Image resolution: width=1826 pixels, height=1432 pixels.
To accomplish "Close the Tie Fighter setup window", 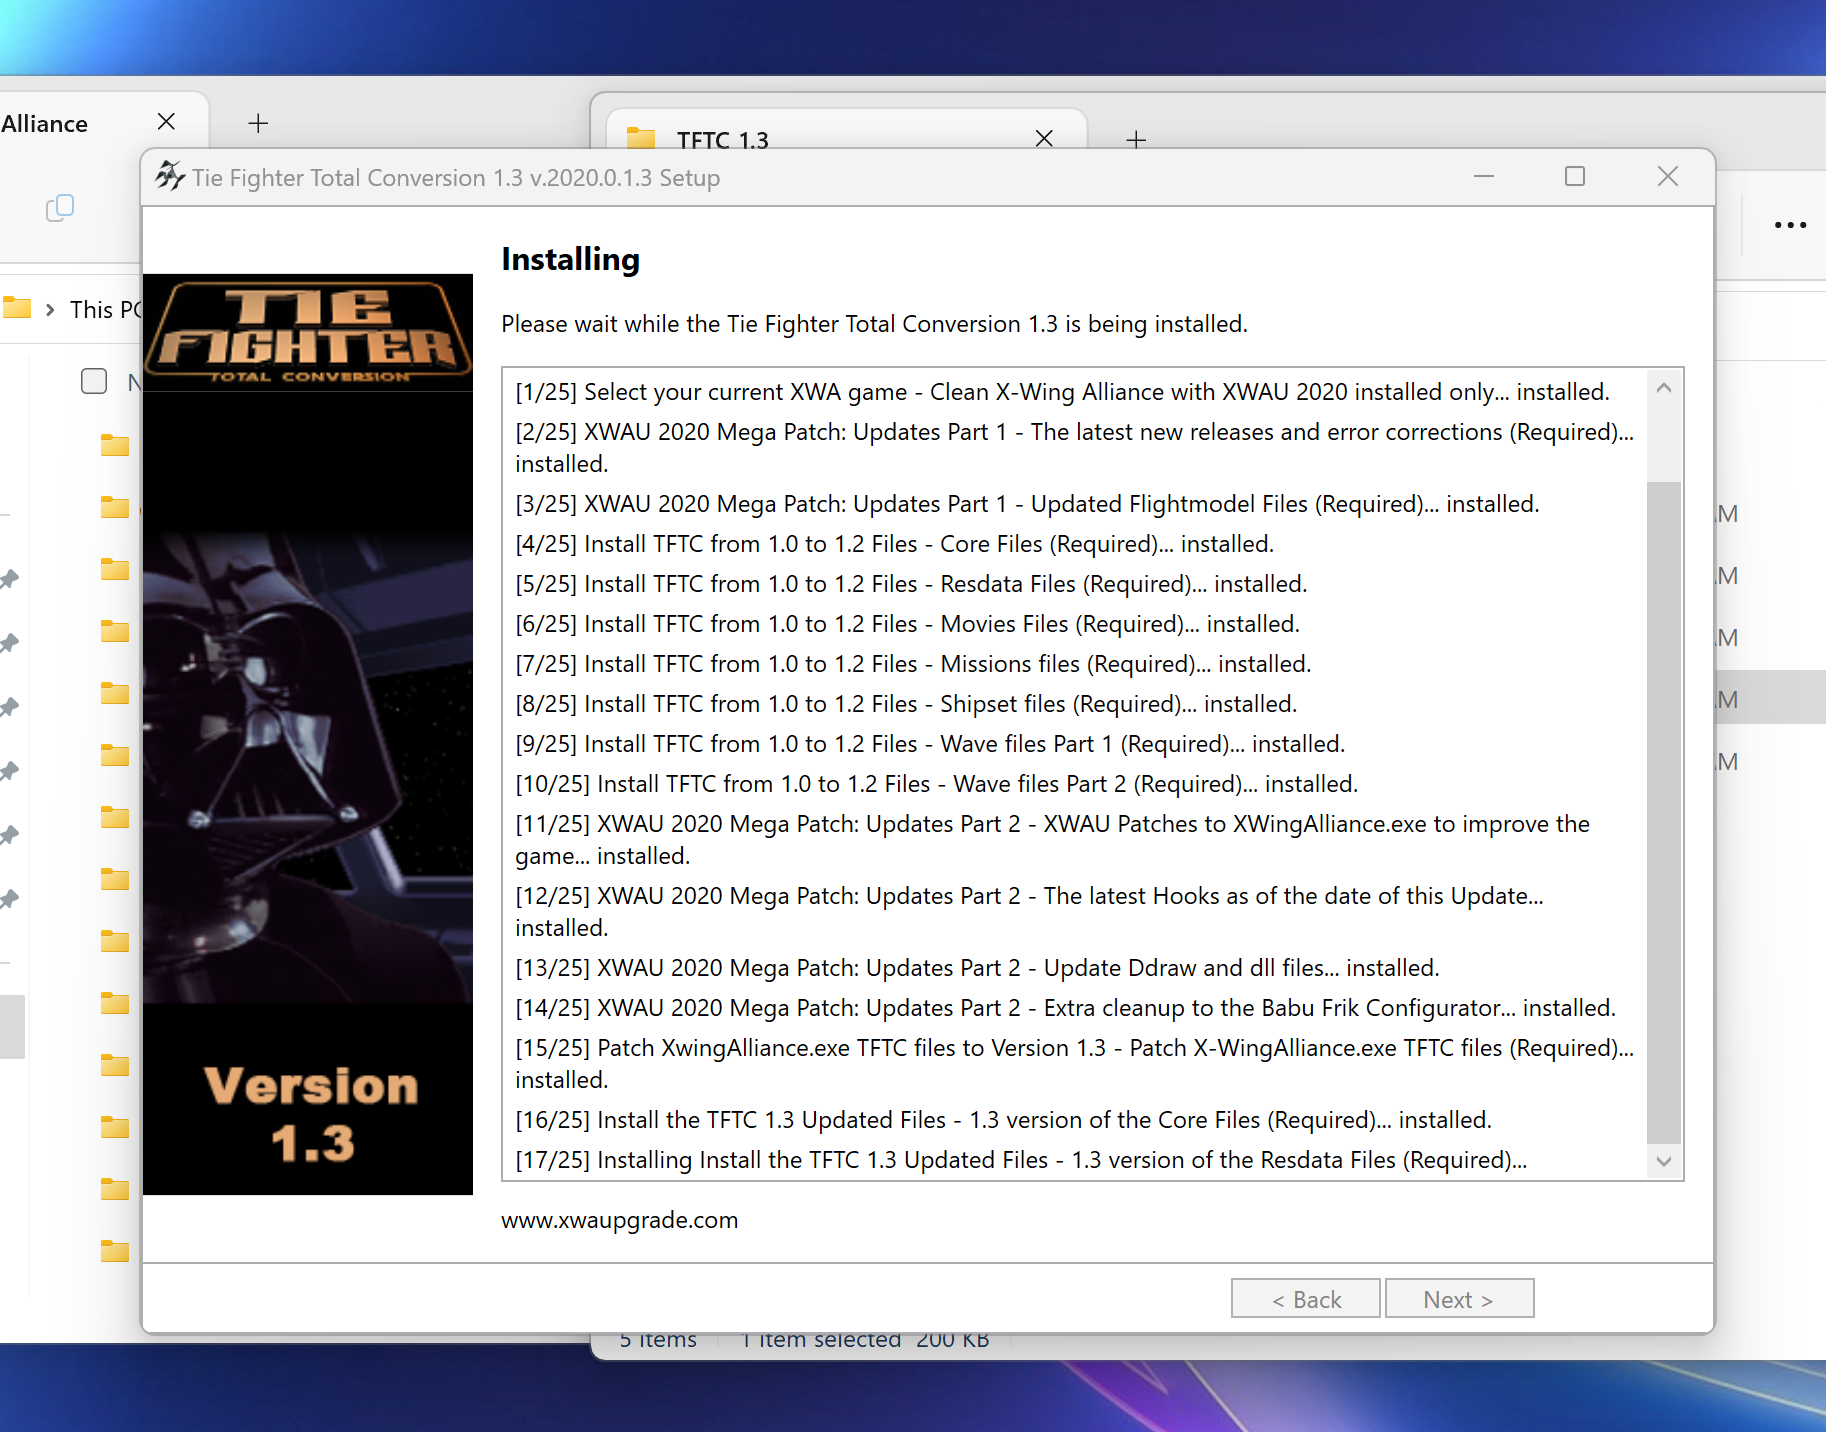I will pos(1667,177).
